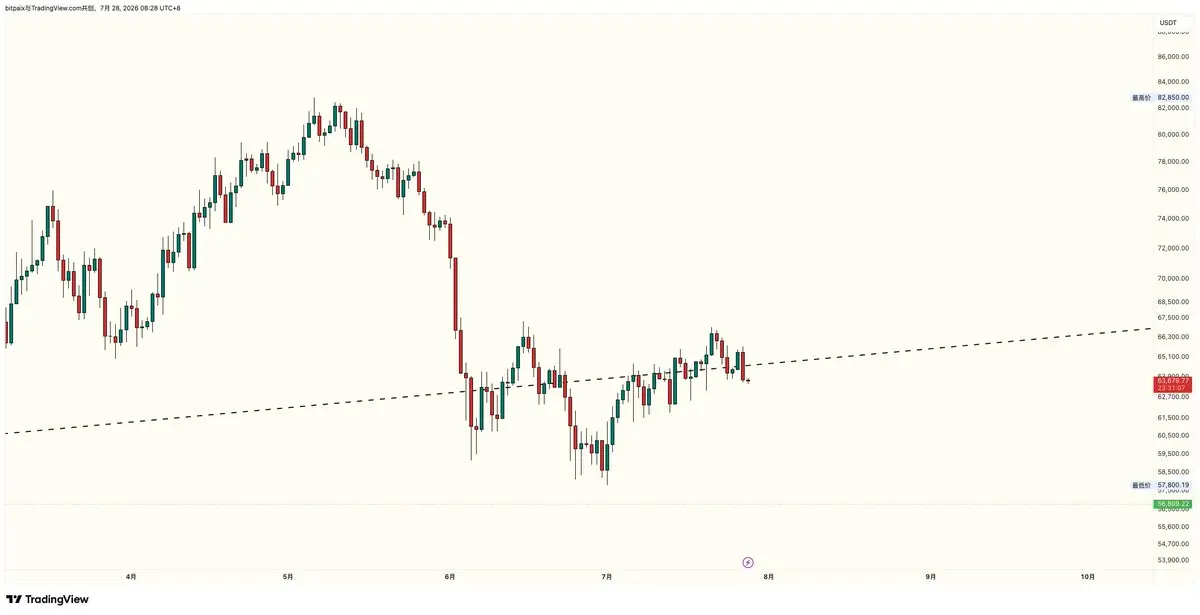The height and width of the screenshot is (615, 1200).
Task: Click the highest price 82,850.00 label
Action: point(1172,98)
